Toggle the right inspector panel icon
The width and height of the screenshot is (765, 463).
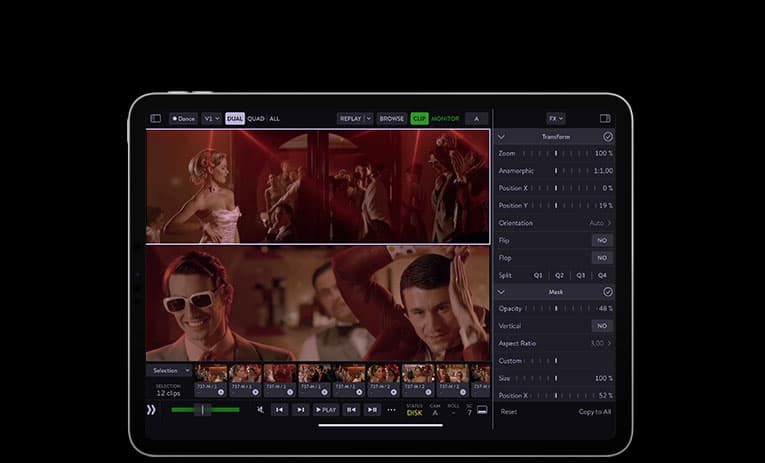point(605,118)
